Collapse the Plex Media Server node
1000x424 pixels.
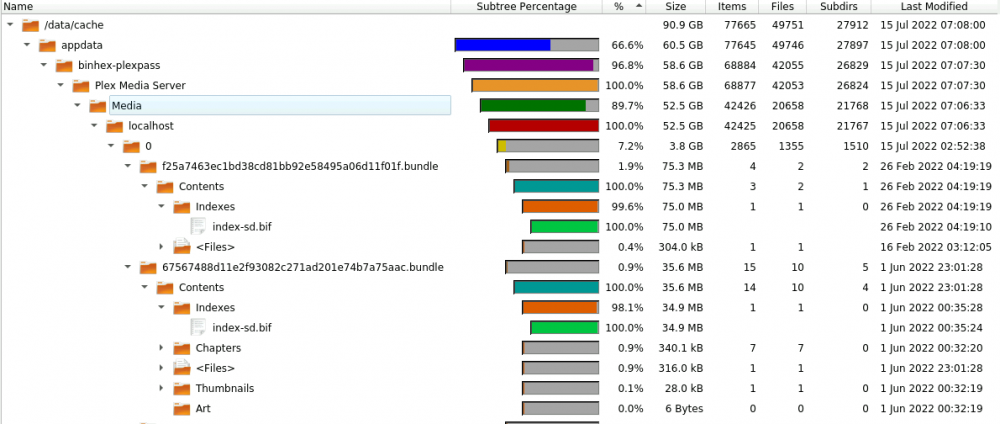click(x=61, y=85)
